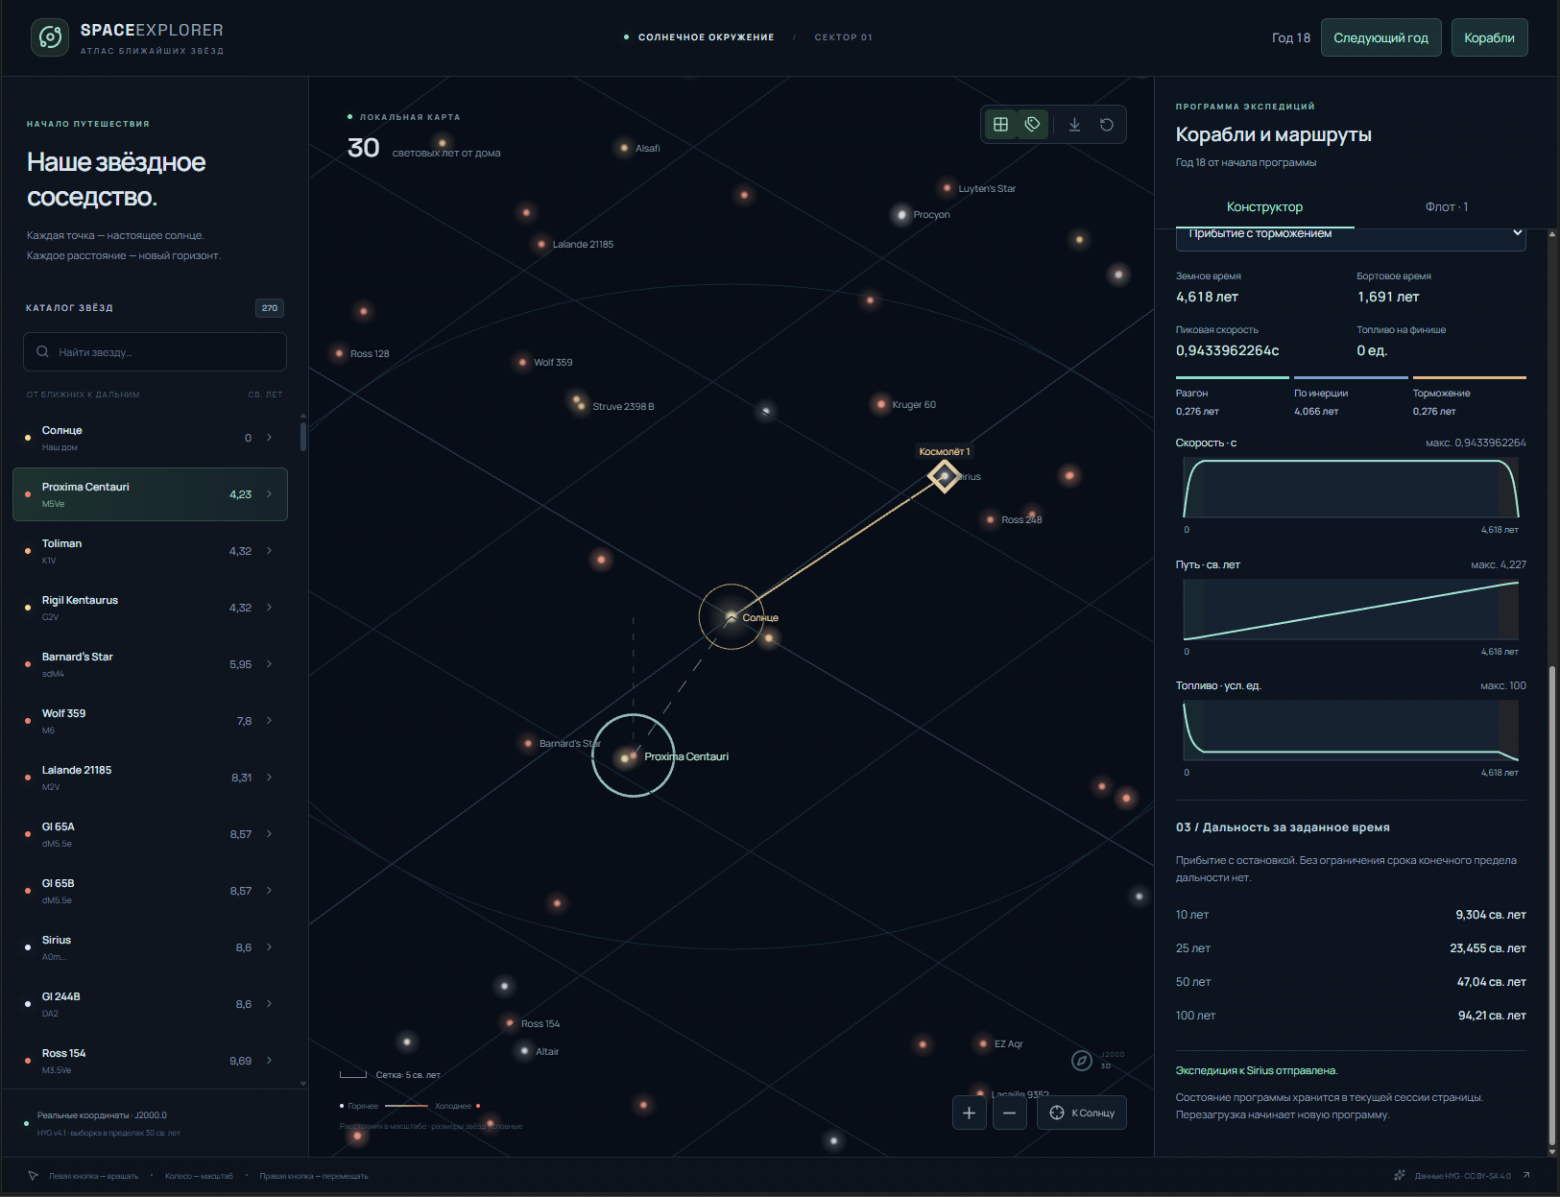The image size is (1560, 1197).
Task: Select the Ross 128 star marker
Action: tap(340, 353)
